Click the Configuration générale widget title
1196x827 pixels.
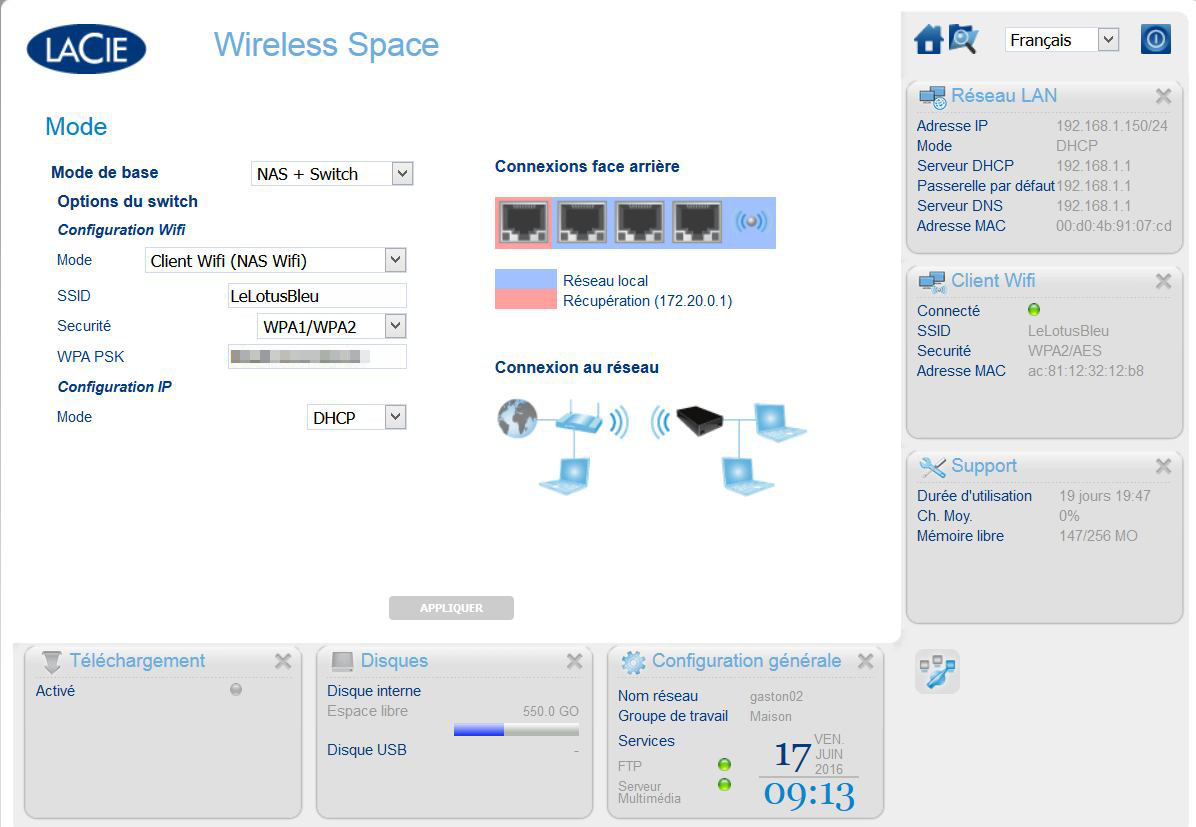coord(747,661)
